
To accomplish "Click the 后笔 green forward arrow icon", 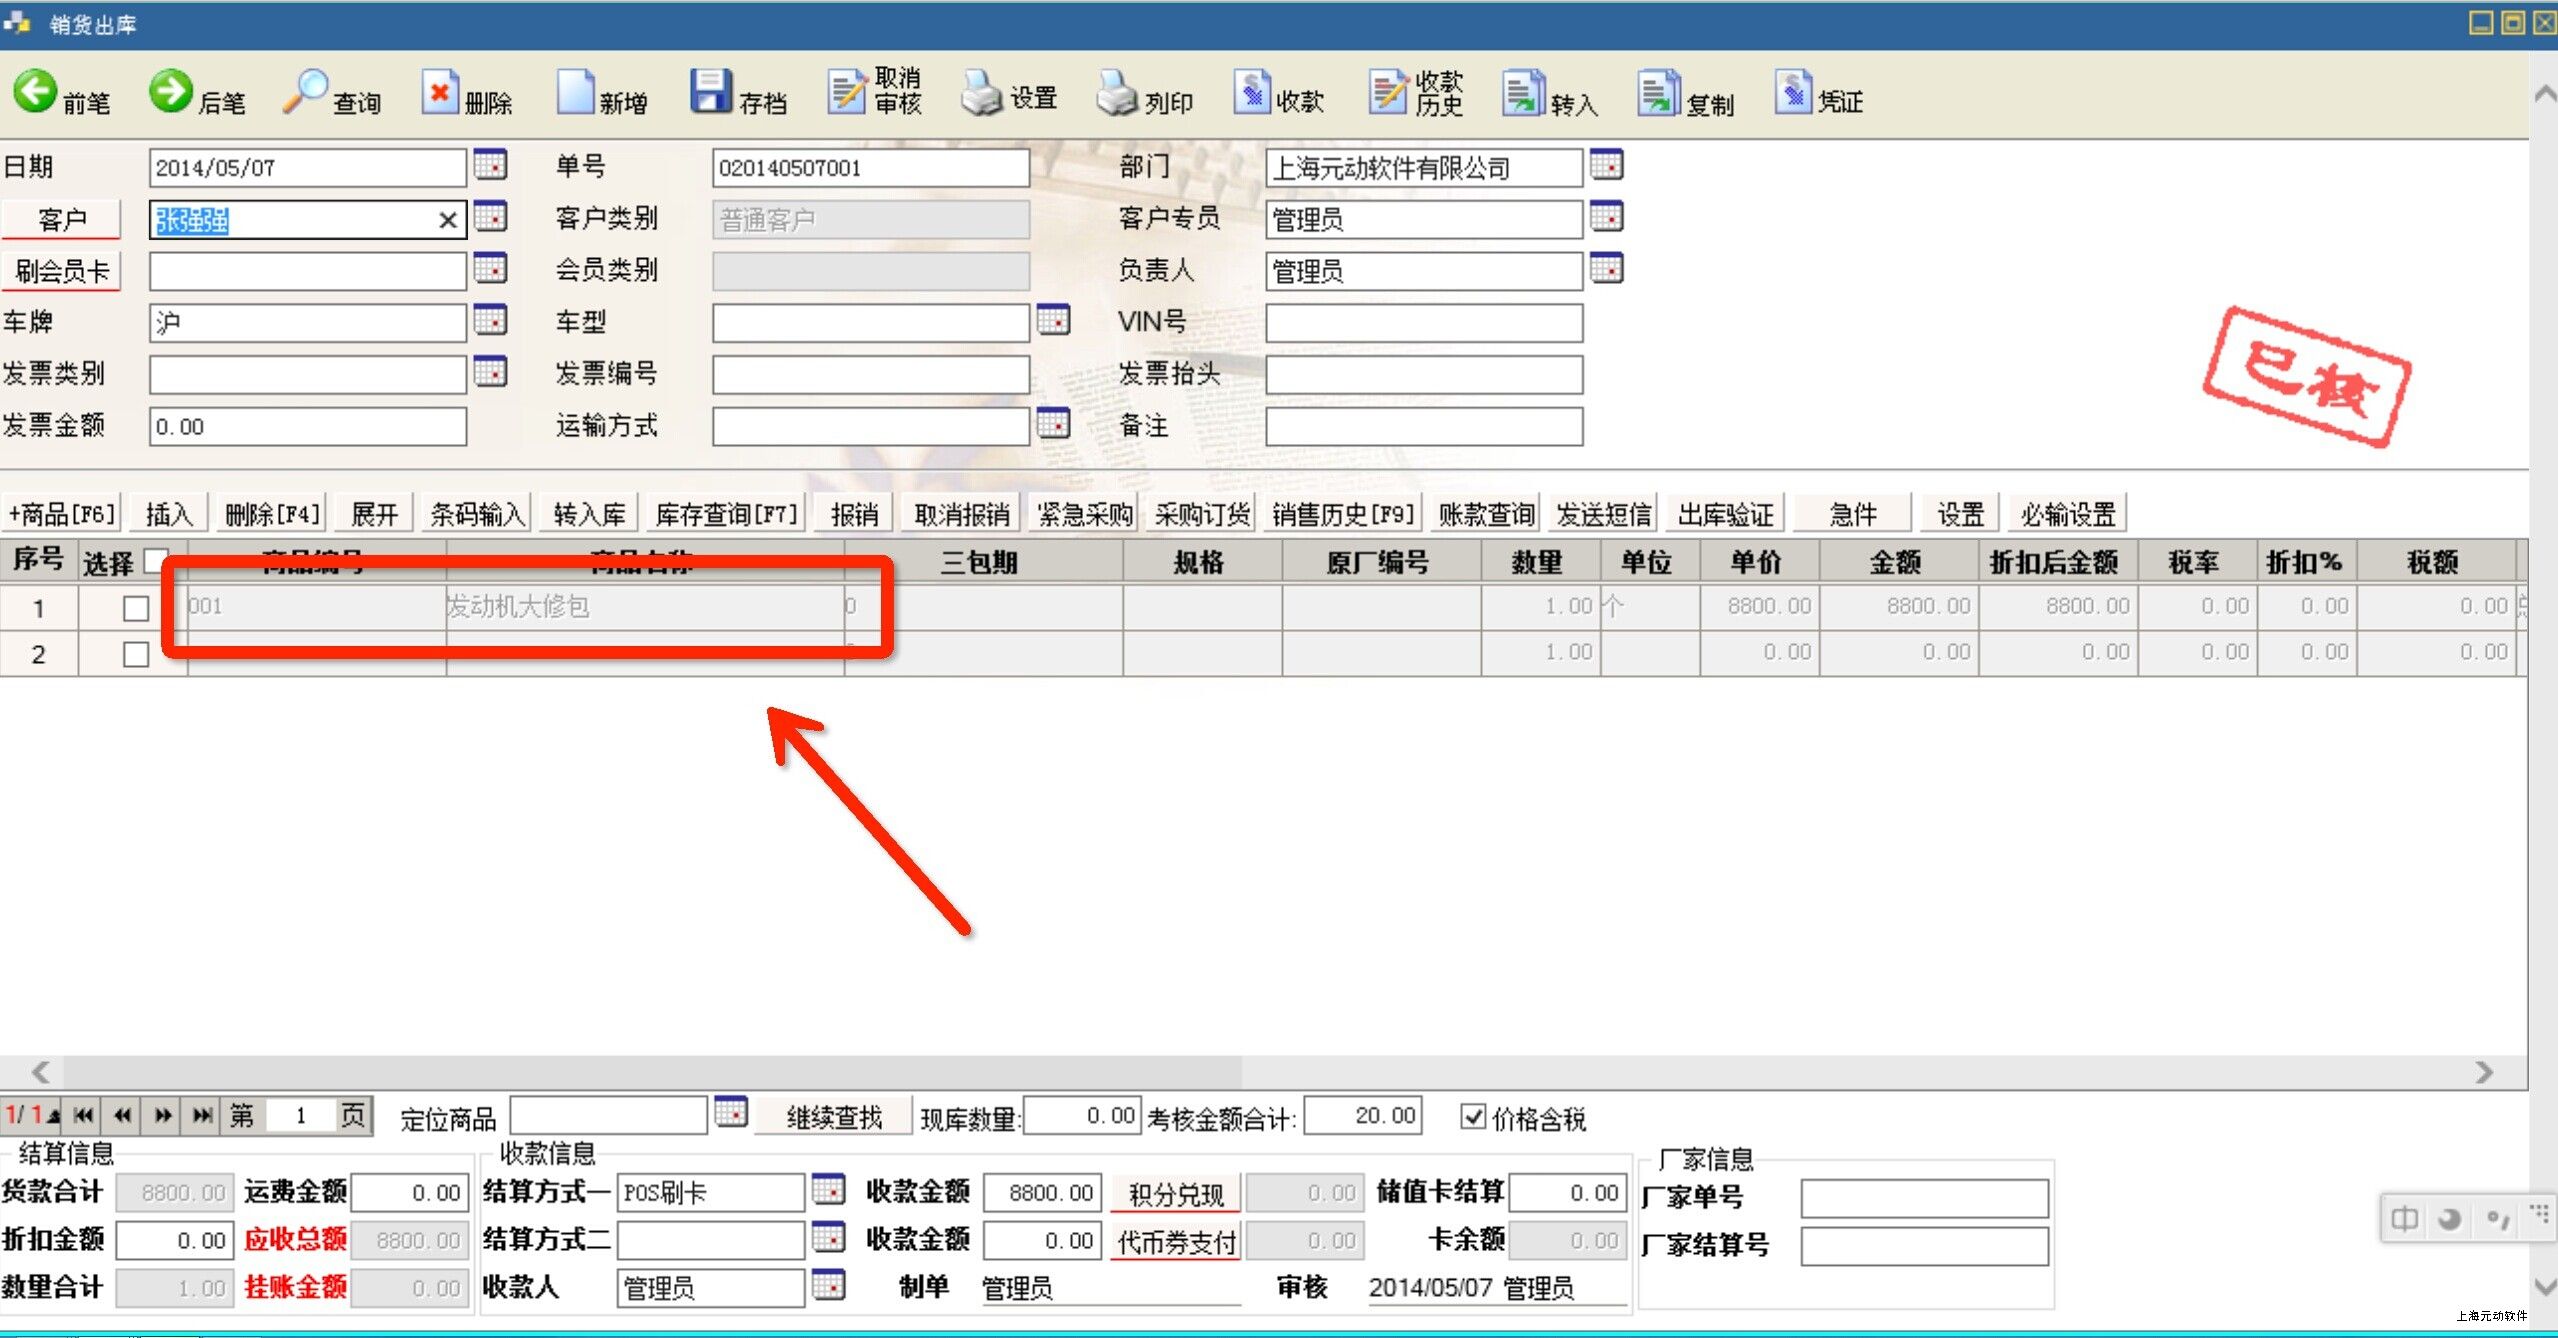I will [x=170, y=92].
